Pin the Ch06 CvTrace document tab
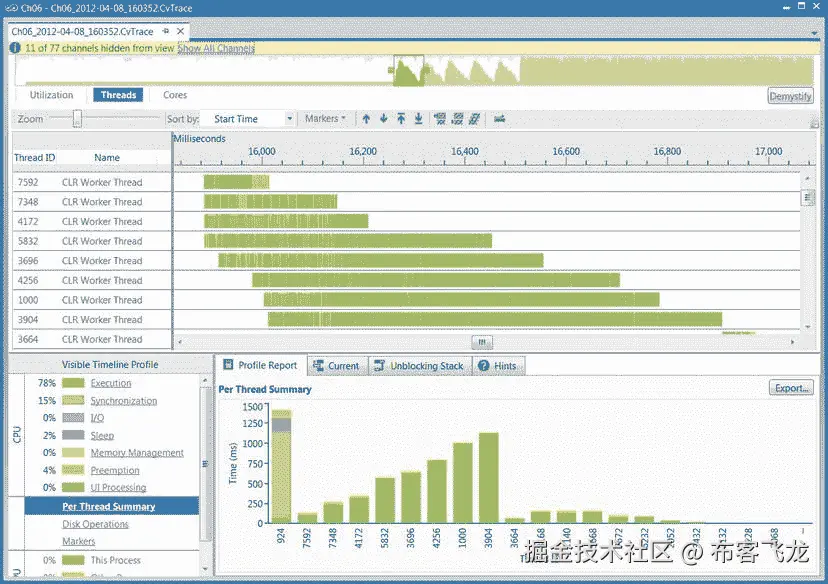Viewport: 828px width, 584px height. coord(166,31)
